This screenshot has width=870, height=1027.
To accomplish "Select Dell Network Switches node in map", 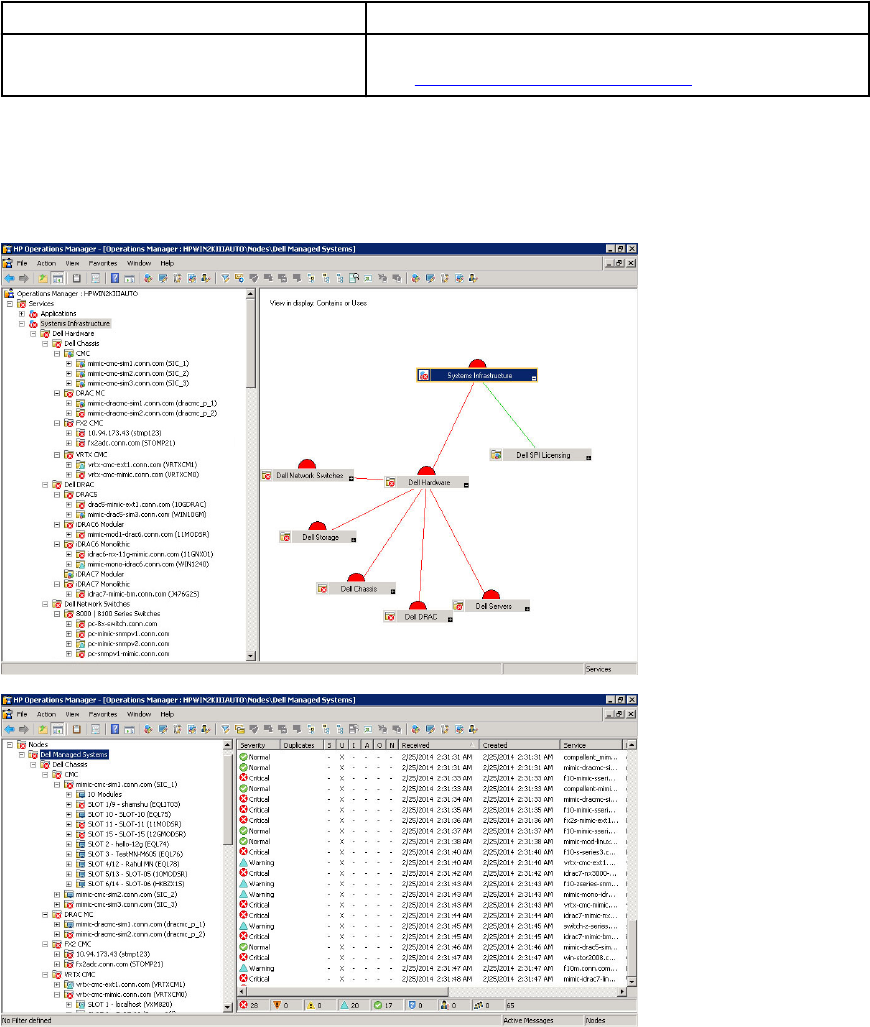I will (x=307, y=476).
